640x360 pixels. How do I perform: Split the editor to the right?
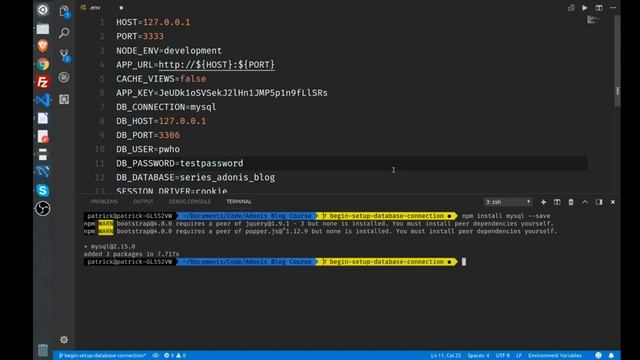[599, 8]
